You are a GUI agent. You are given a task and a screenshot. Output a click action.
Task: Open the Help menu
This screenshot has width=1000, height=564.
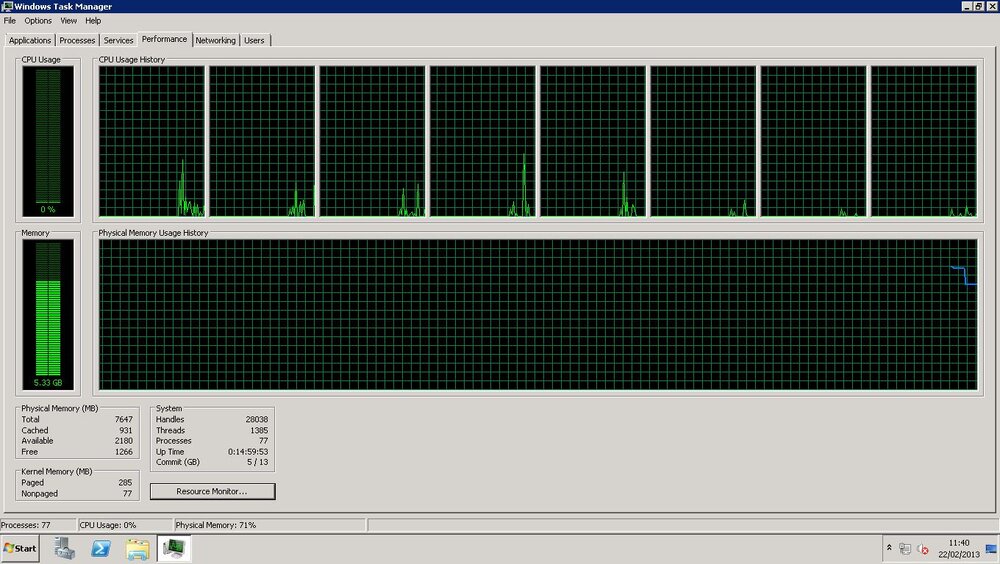coord(93,20)
